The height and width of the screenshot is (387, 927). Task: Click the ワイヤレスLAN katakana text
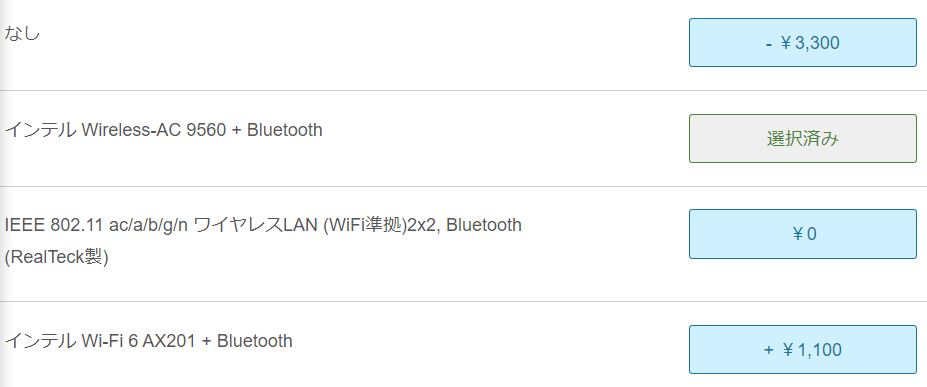pyautogui.click(x=256, y=225)
